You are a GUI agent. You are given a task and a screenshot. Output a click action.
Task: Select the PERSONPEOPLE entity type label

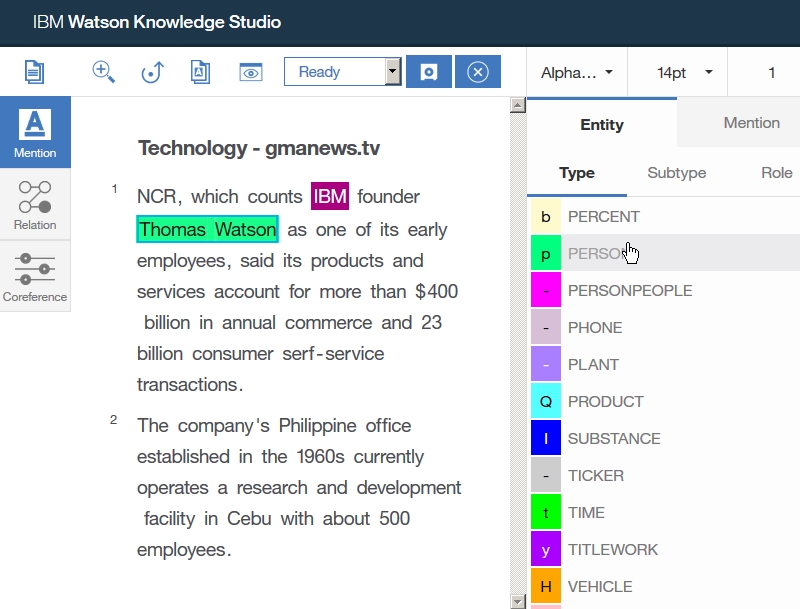(x=630, y=291)
